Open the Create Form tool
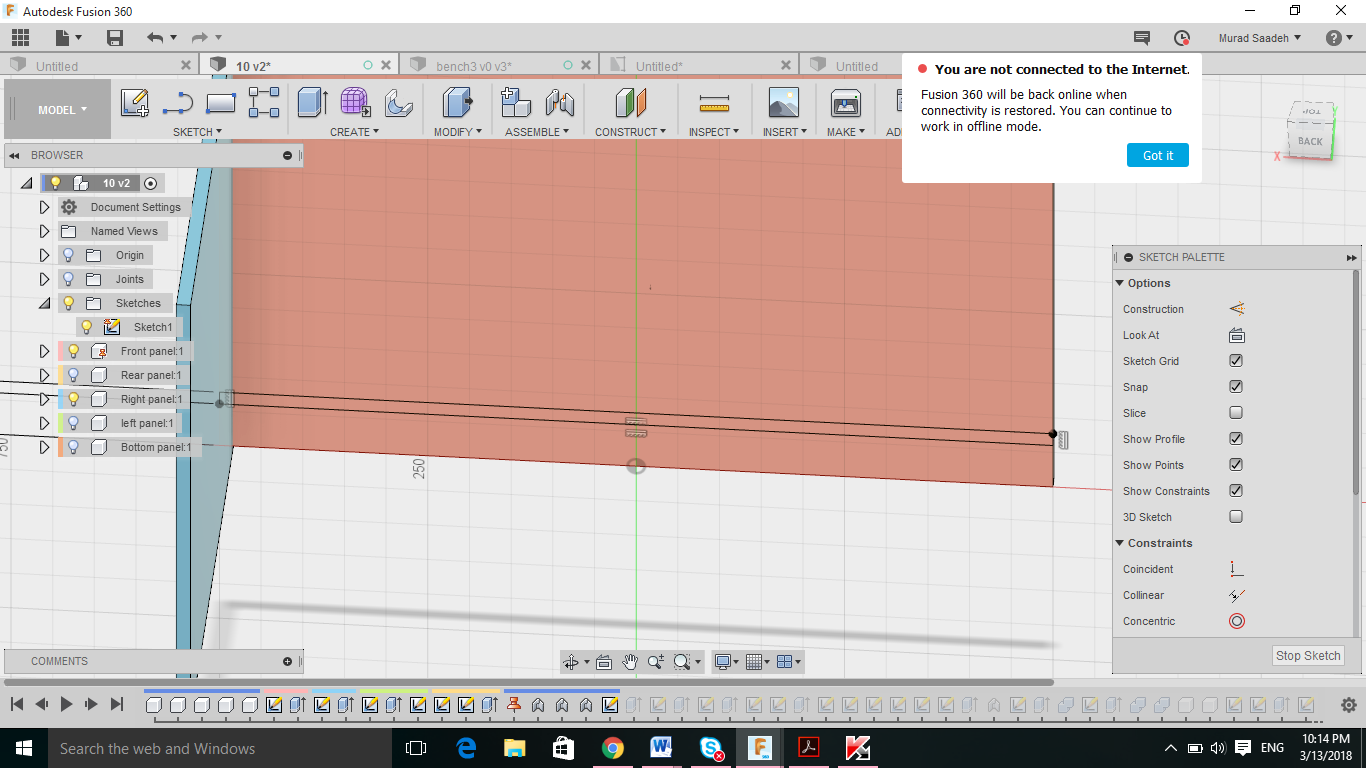 coord(355,102)
